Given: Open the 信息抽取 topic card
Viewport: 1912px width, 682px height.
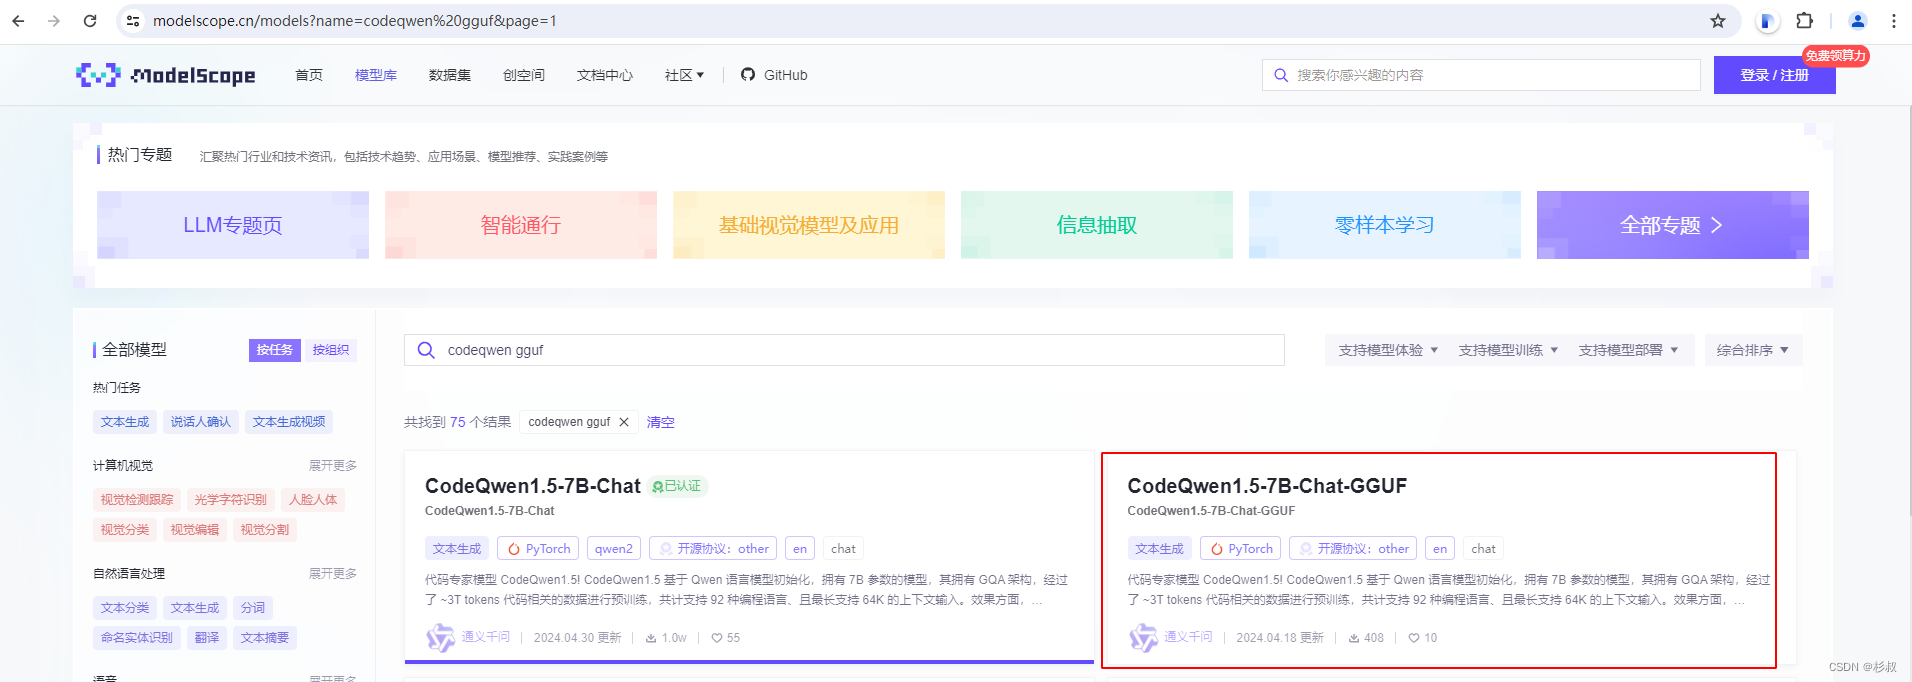Looking at the screenshot, I should click(x=1097, y=225).
